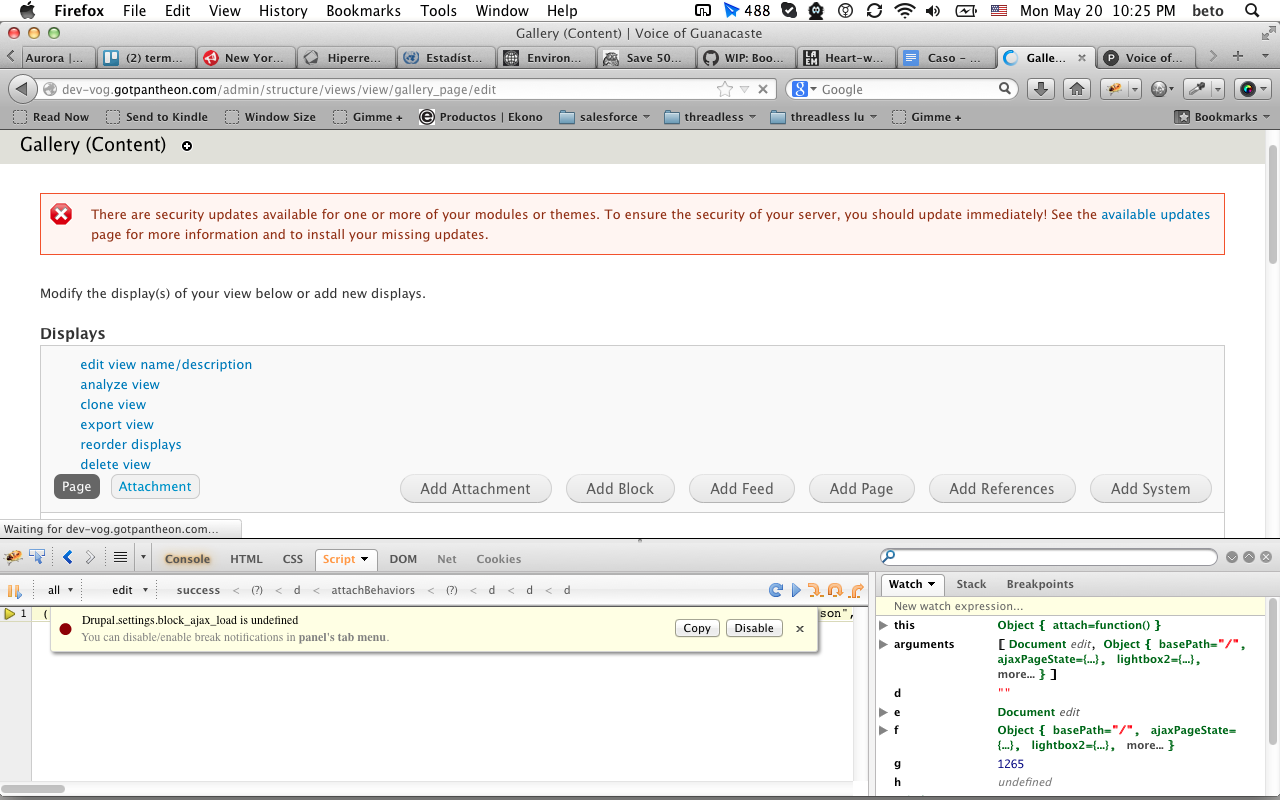
Task: Open the 'all' script type dropdown
Action: tap(60, 590)
